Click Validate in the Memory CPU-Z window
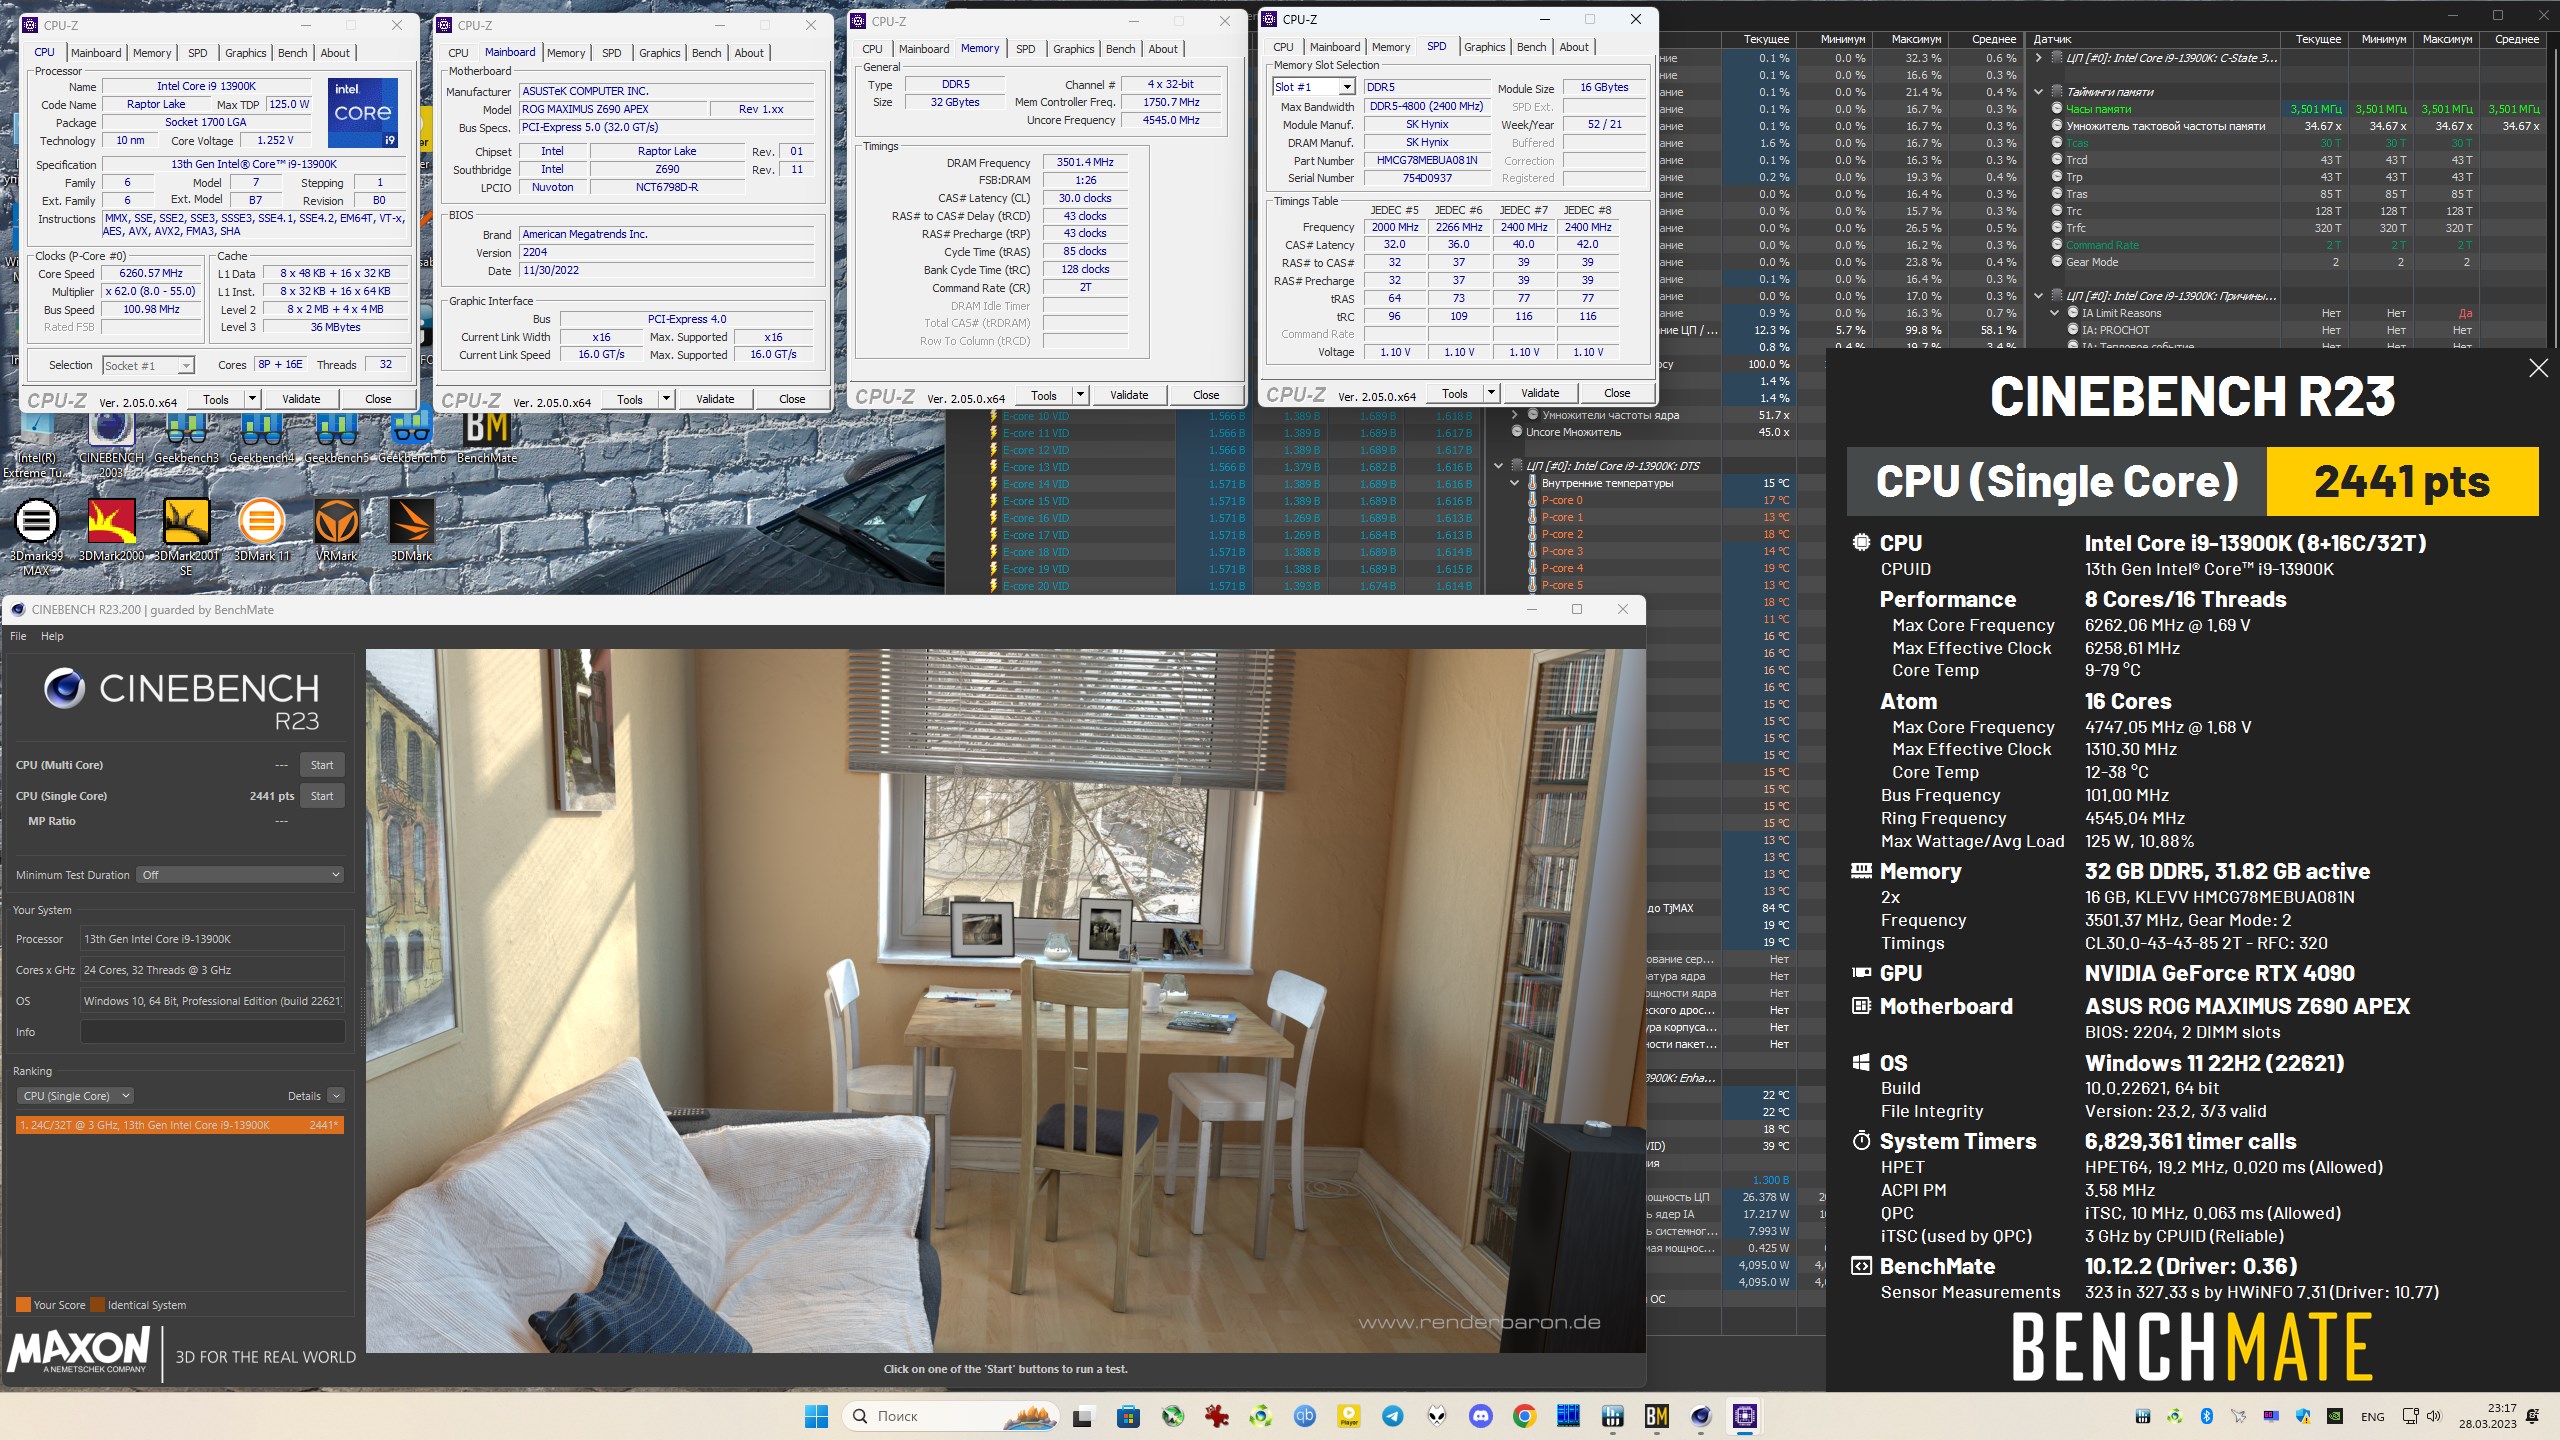The height and width of the screenshot is (1440, 2560). 1129,395
